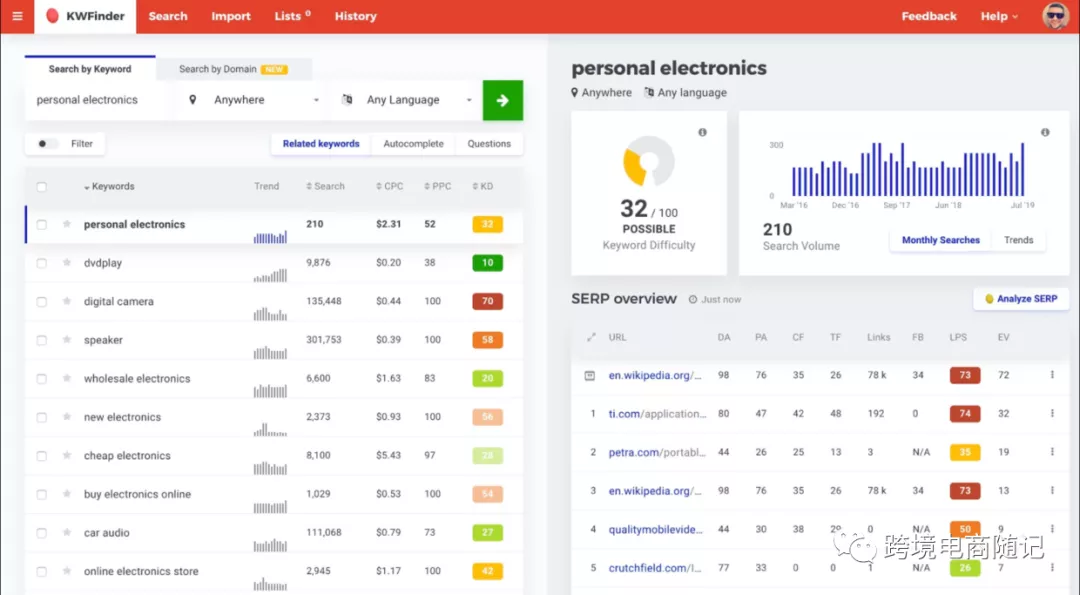Open the Anywhere location dropdown

(253, 100)
